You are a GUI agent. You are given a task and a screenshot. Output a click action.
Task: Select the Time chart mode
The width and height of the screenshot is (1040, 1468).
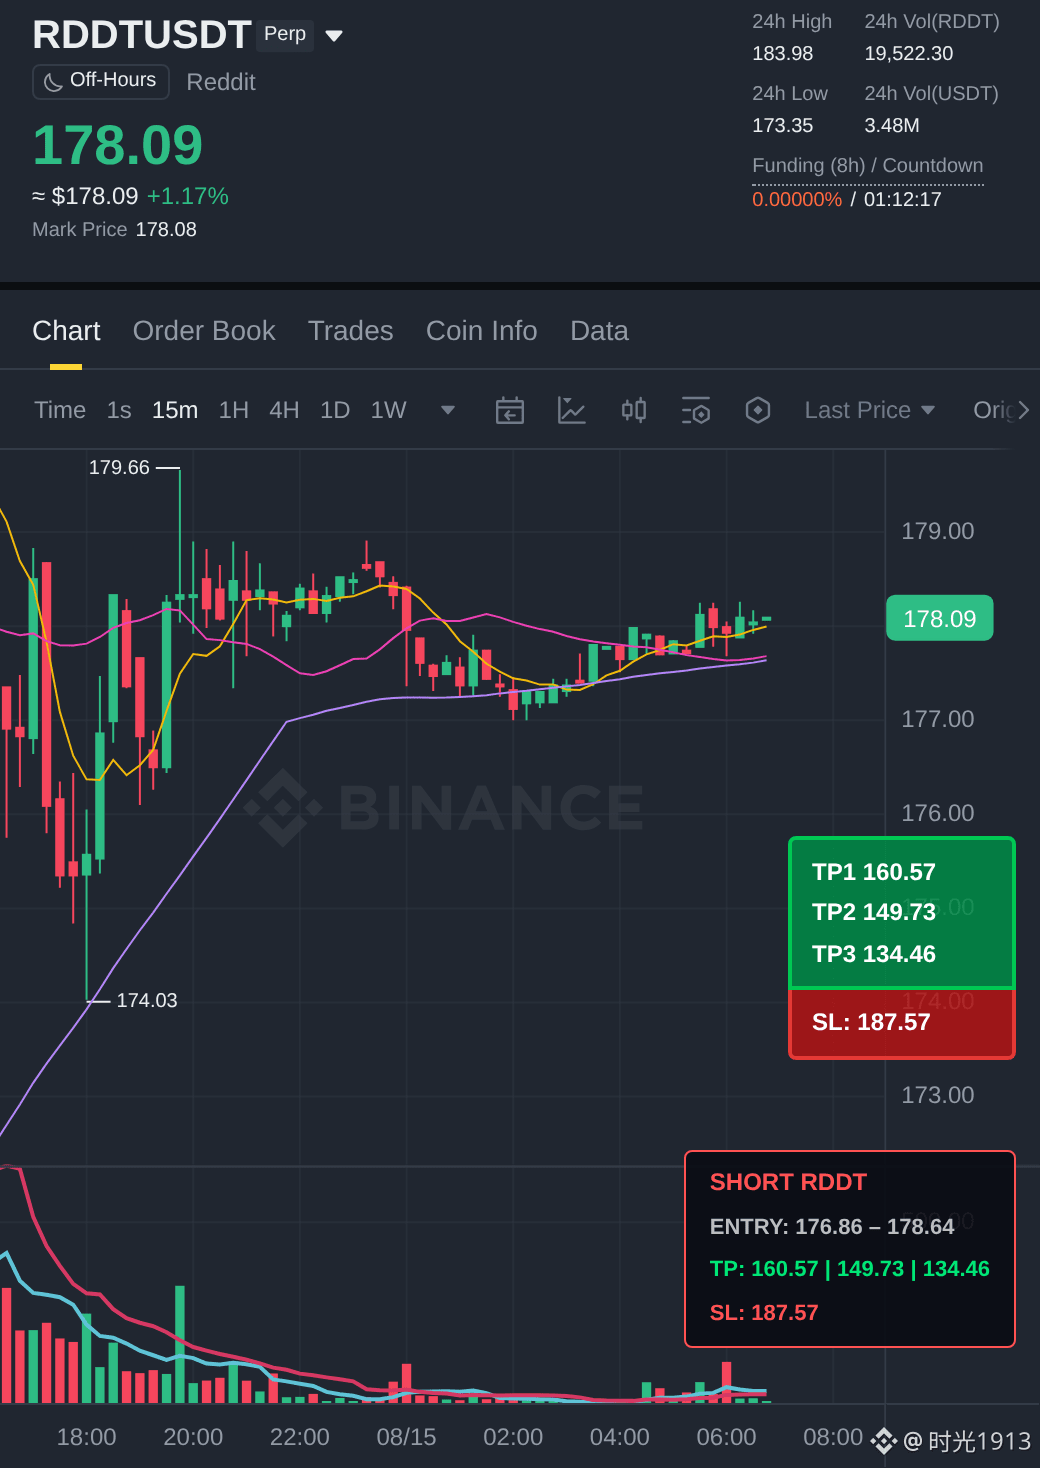pyautogui.click(x=60, y=410)
